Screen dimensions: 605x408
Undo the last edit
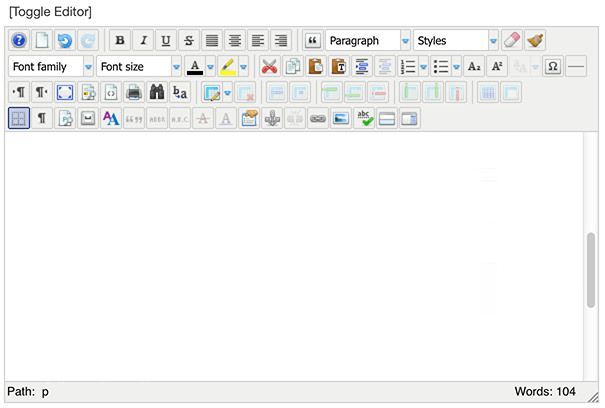65,40
